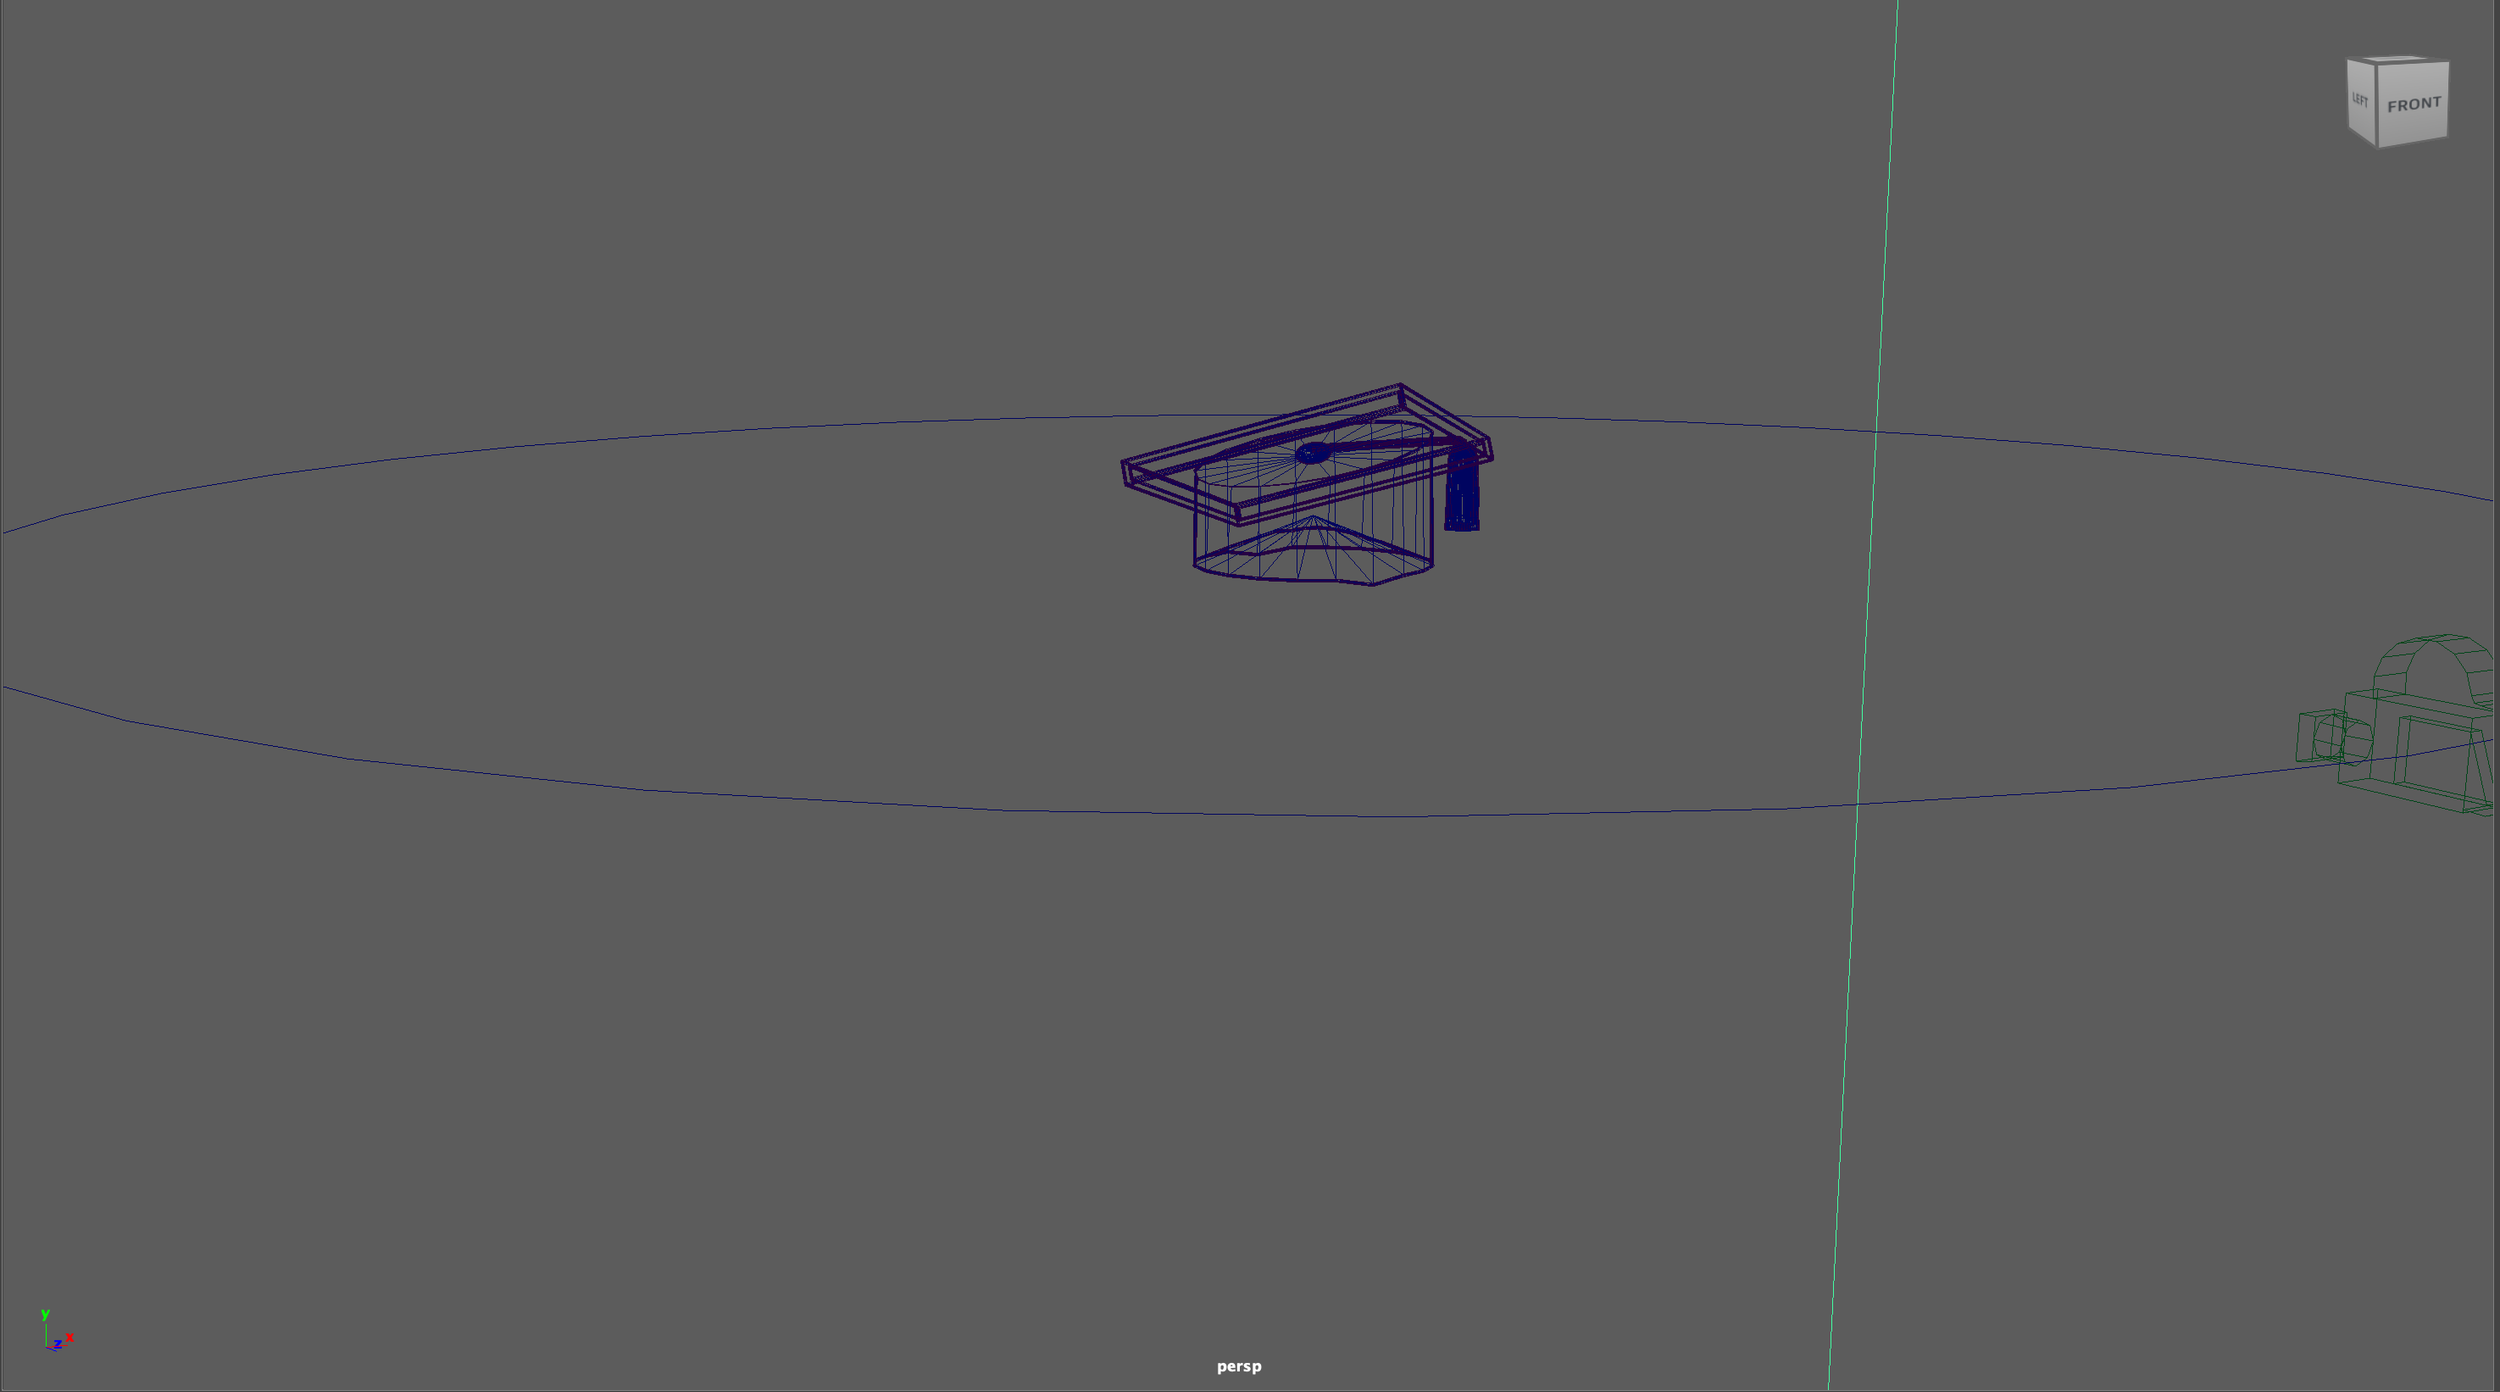Select the center button on the mortarboard
Image resolution: width=2500 pixels, height=1392 pixels.
coord(1312,453)
